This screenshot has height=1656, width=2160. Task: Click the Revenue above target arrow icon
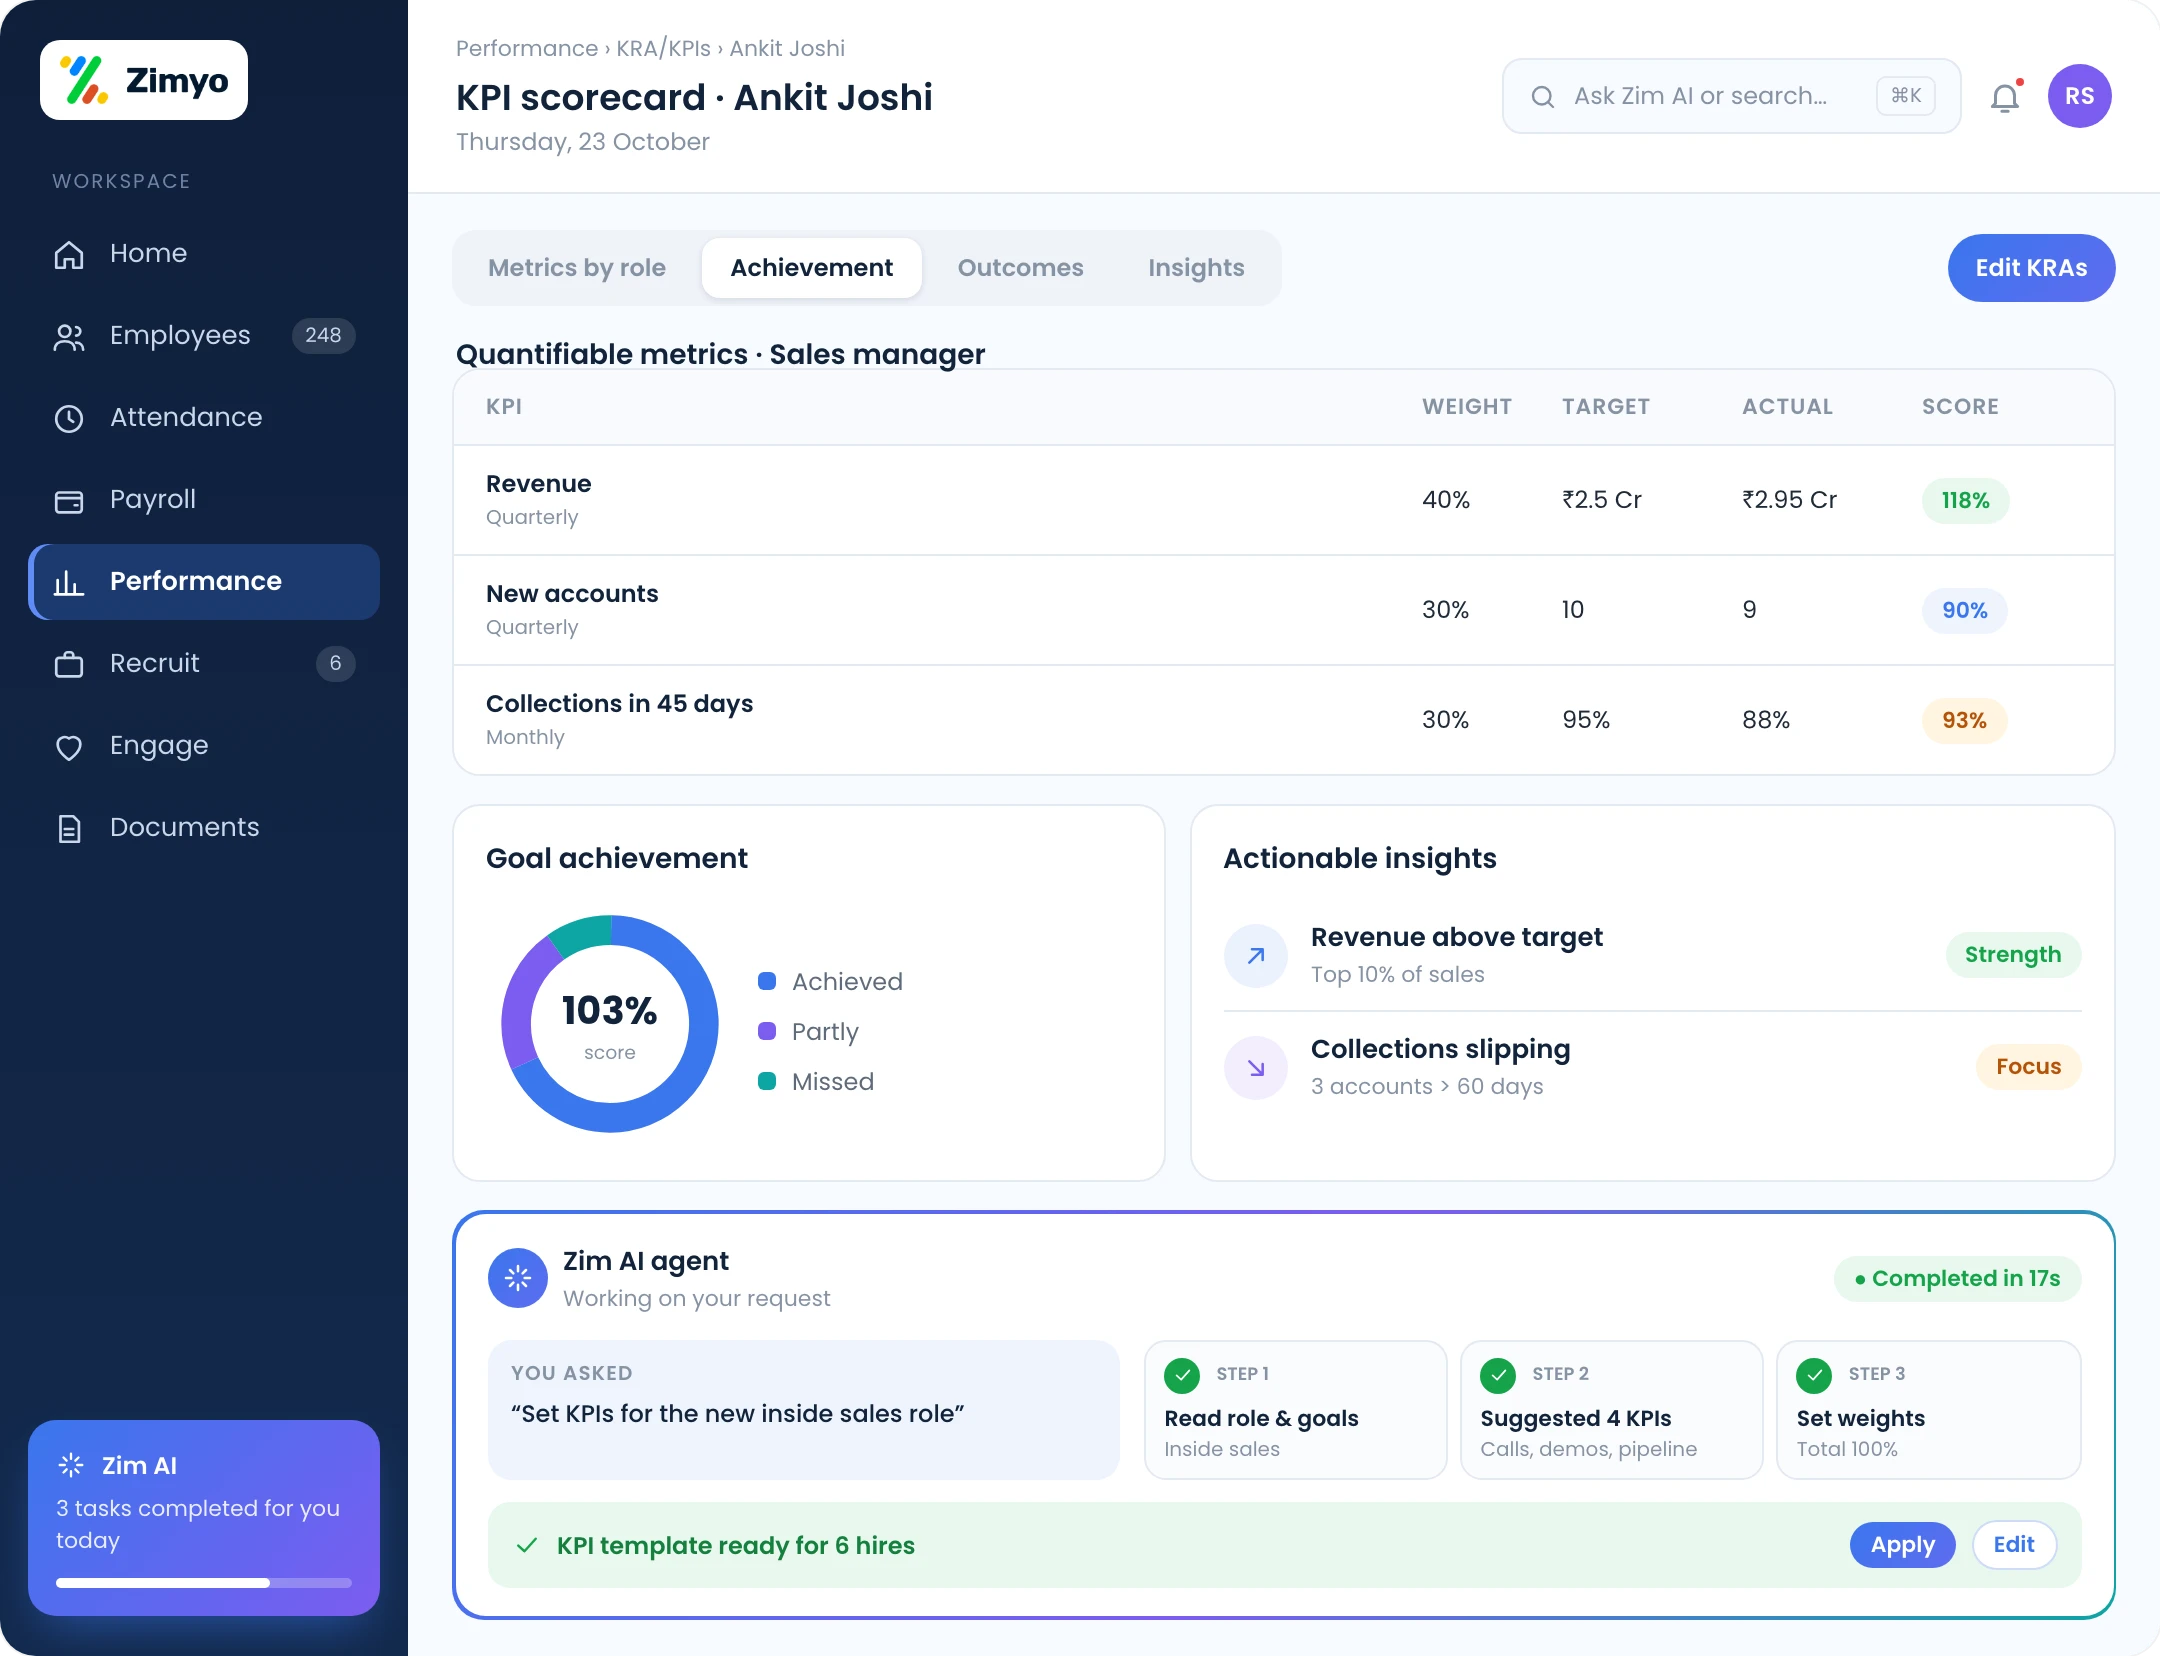point(1256,956)
